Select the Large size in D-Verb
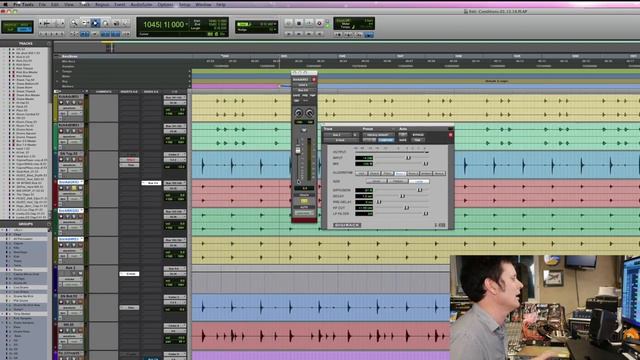The height and width of the screenshot is (360, 640). coord(419,181)
